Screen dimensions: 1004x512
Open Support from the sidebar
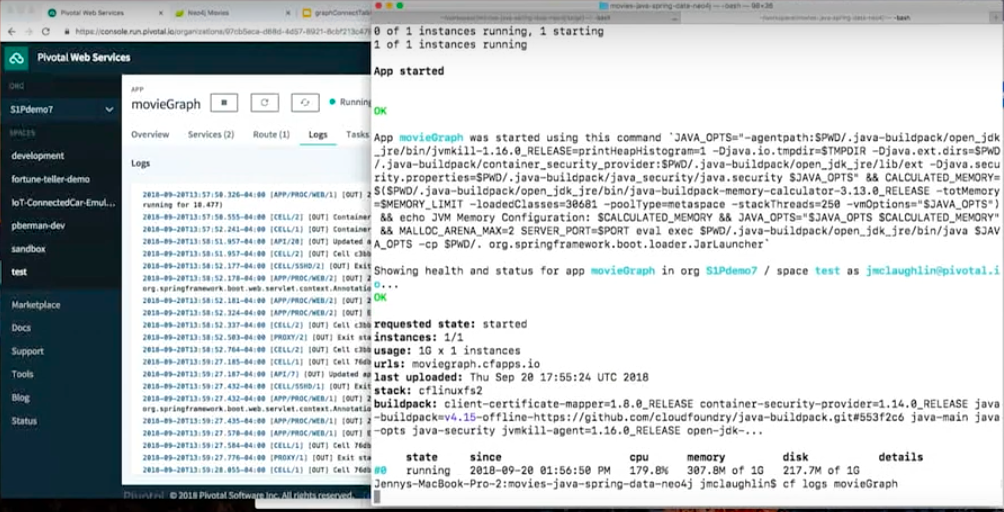[x=27, y=351]
